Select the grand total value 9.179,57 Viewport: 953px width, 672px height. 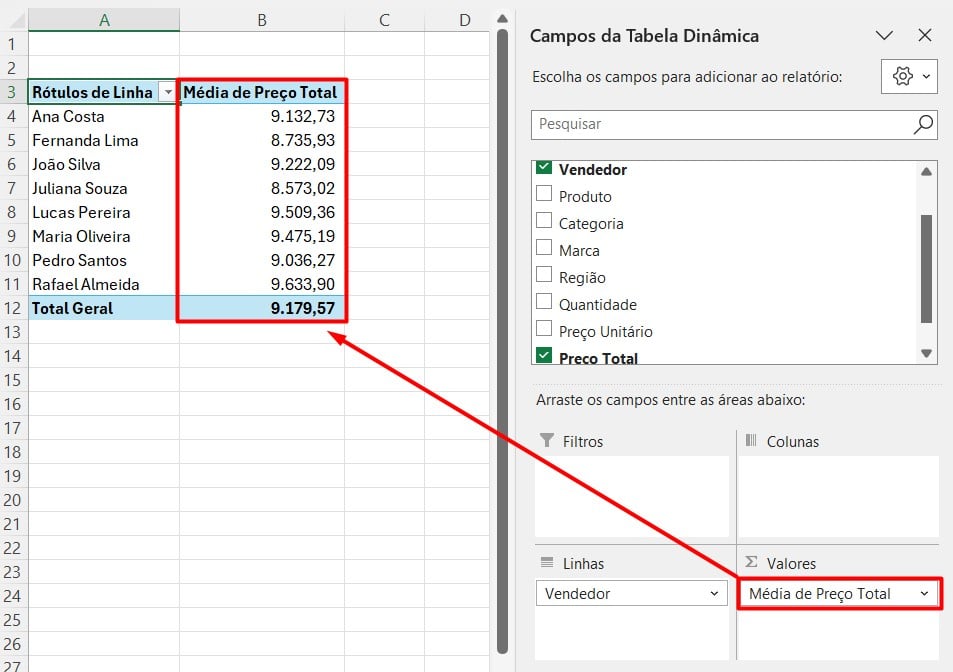[x=262, y=308]
